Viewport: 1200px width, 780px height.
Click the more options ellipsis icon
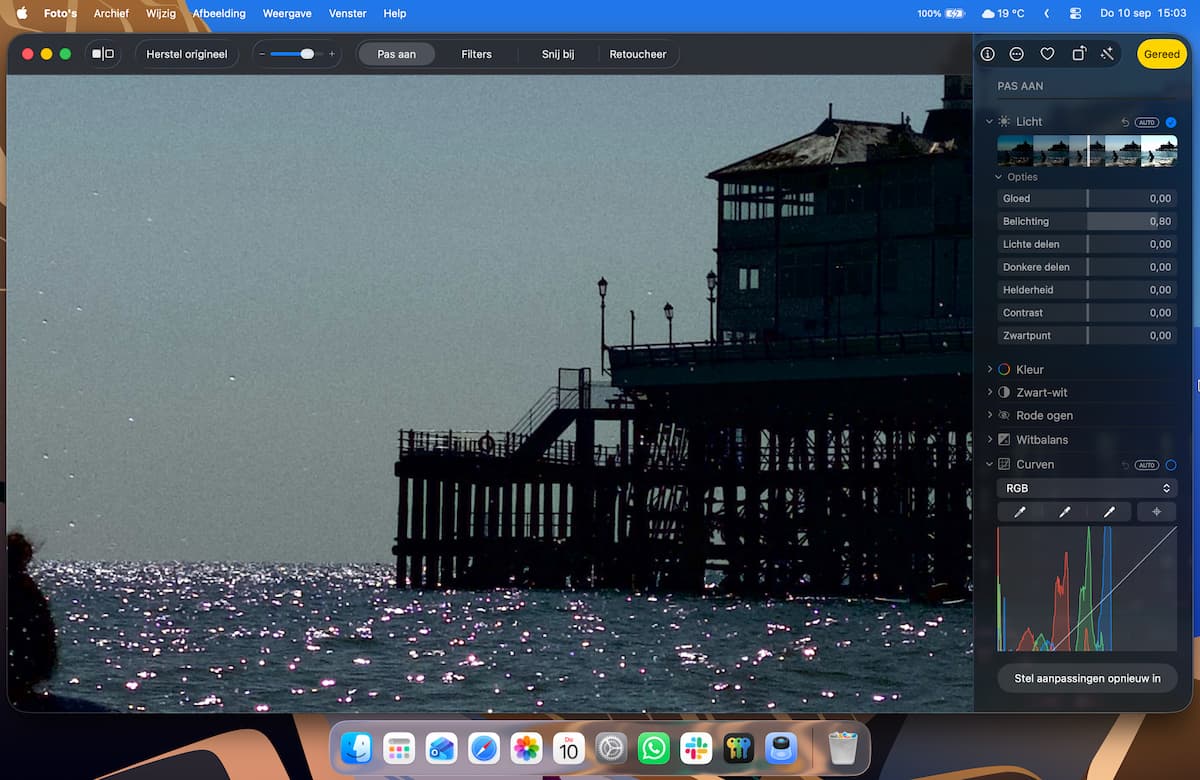1017,54
